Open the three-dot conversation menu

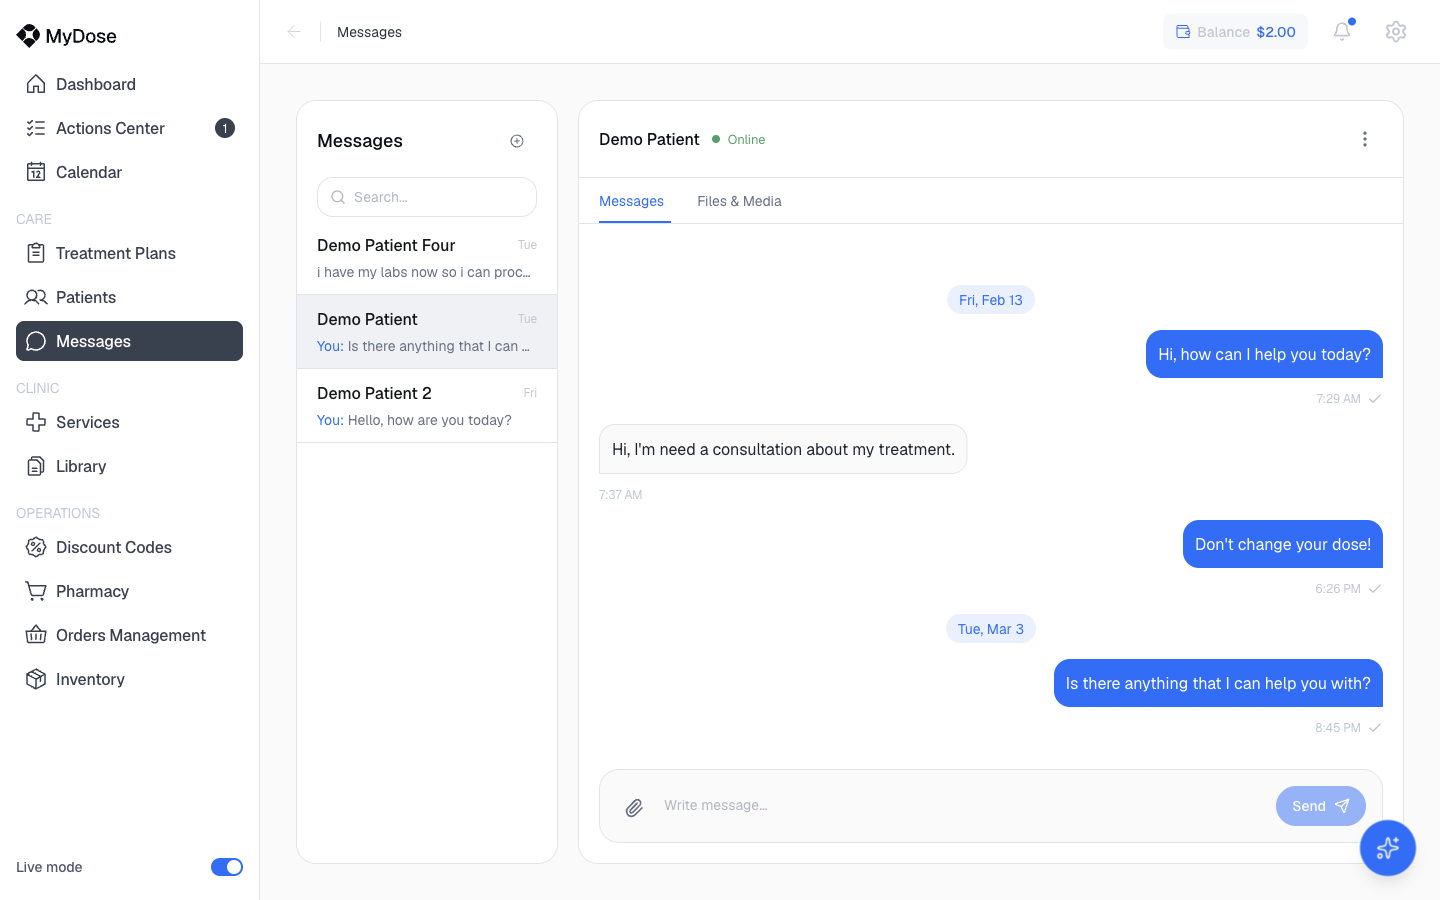(x=1364, y=139)
